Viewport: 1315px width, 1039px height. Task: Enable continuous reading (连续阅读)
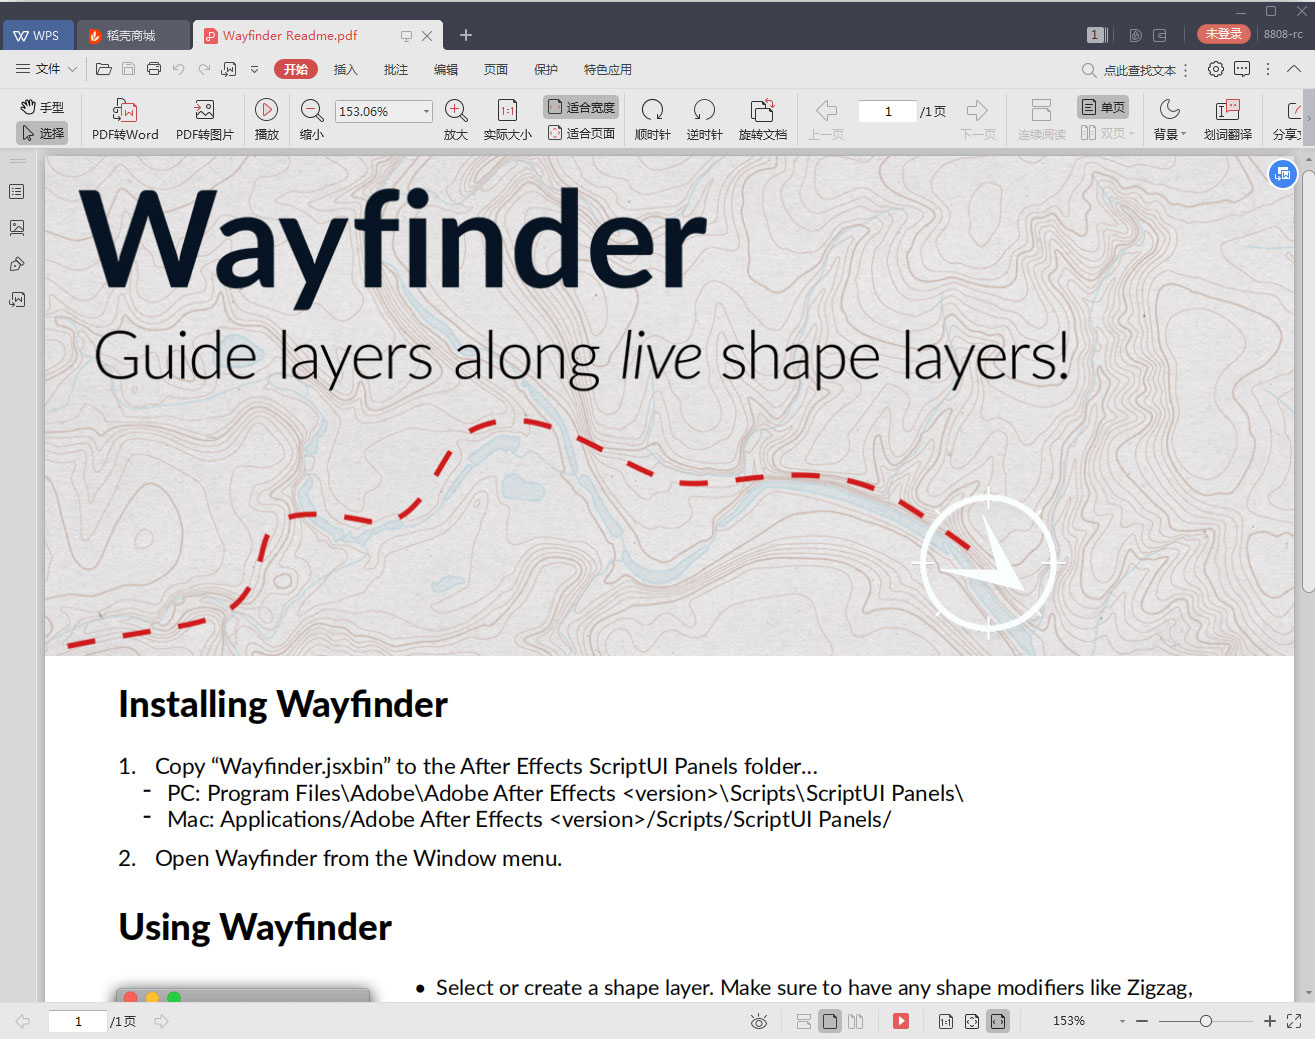coord(1041,120)
